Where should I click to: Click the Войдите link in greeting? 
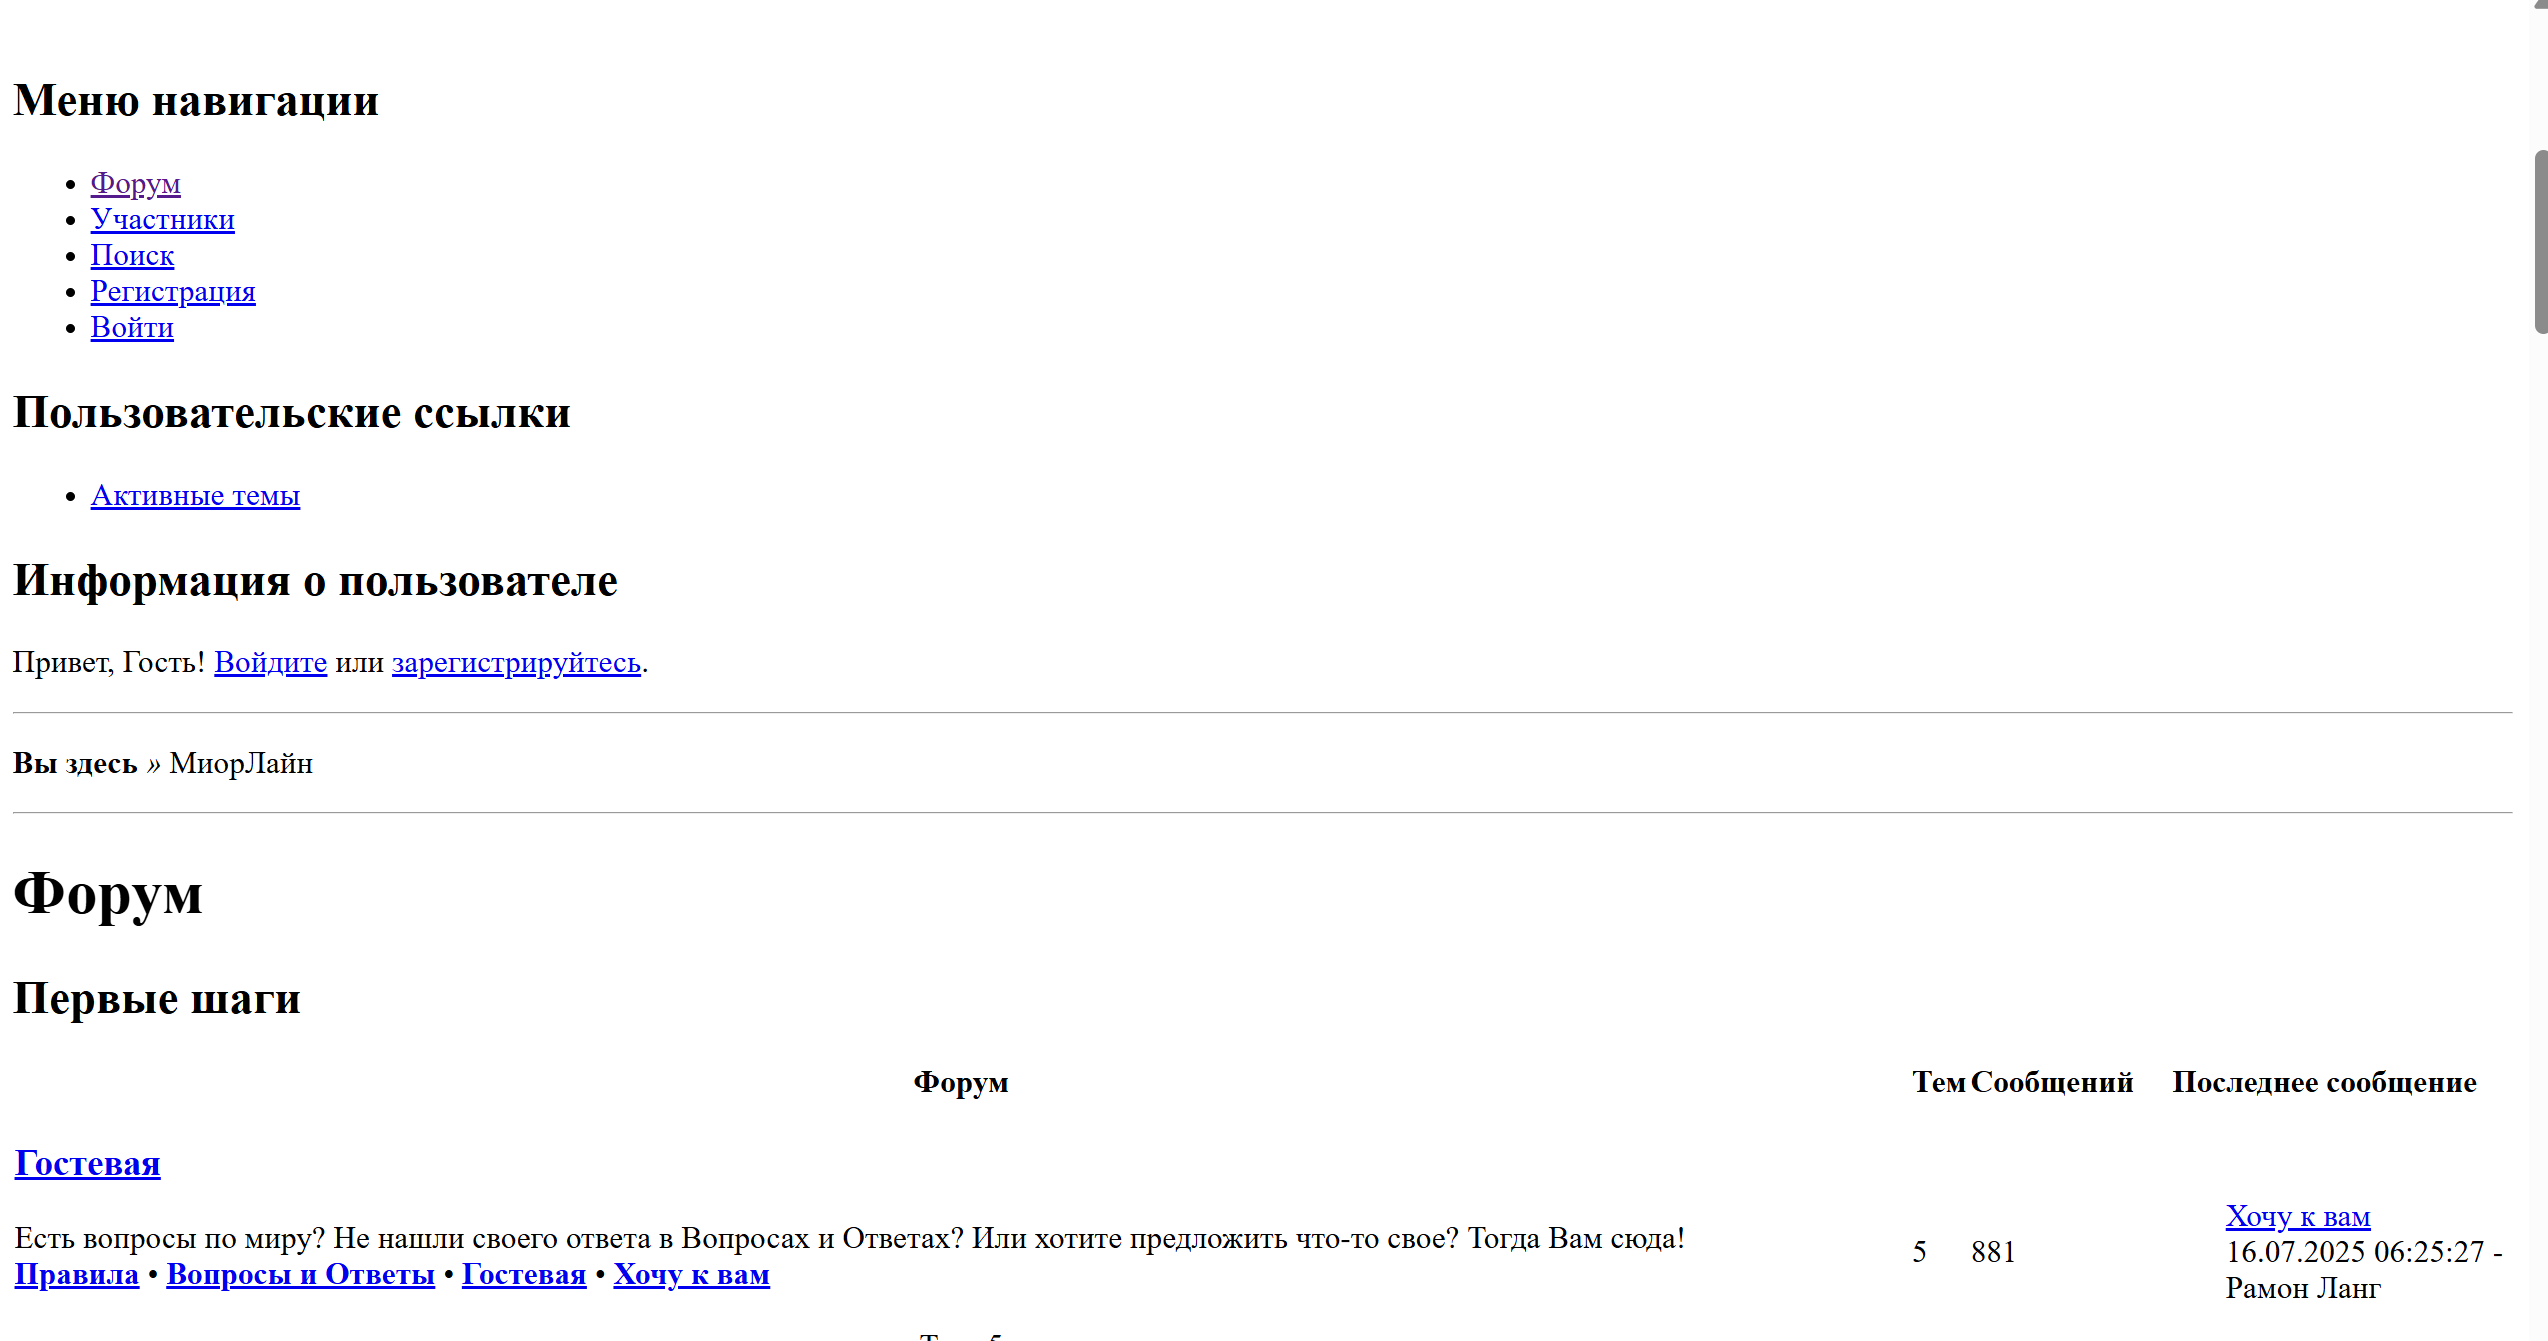[270, 663]
